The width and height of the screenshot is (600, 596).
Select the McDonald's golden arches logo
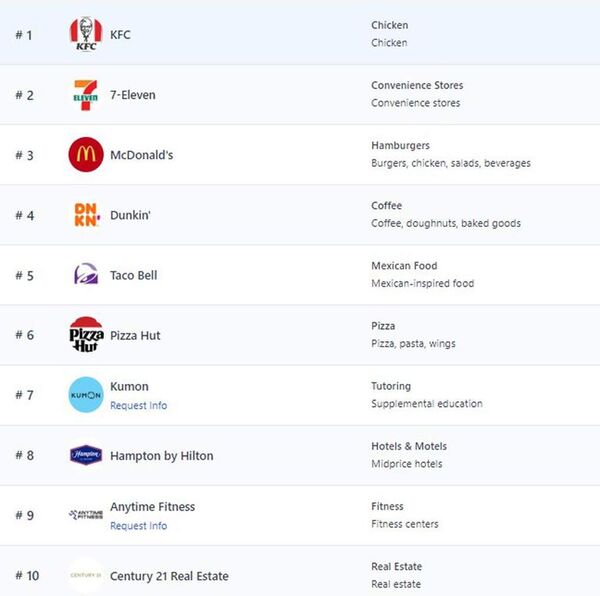pyautogui.click(x=86, y=155)
